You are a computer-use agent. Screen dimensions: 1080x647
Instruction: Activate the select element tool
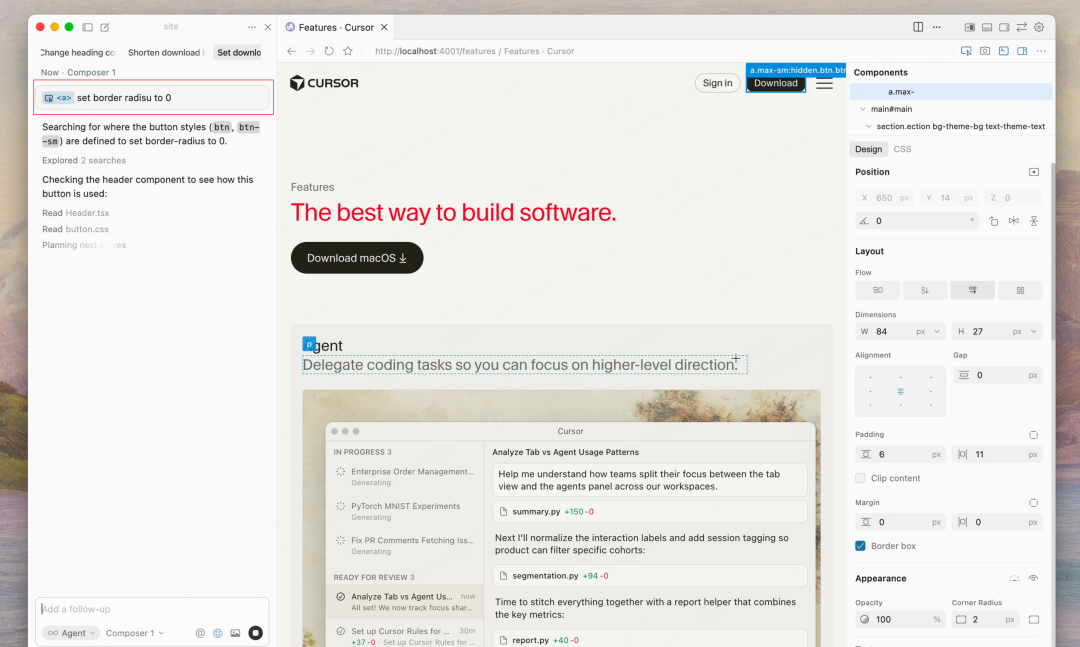pos(966,51)
